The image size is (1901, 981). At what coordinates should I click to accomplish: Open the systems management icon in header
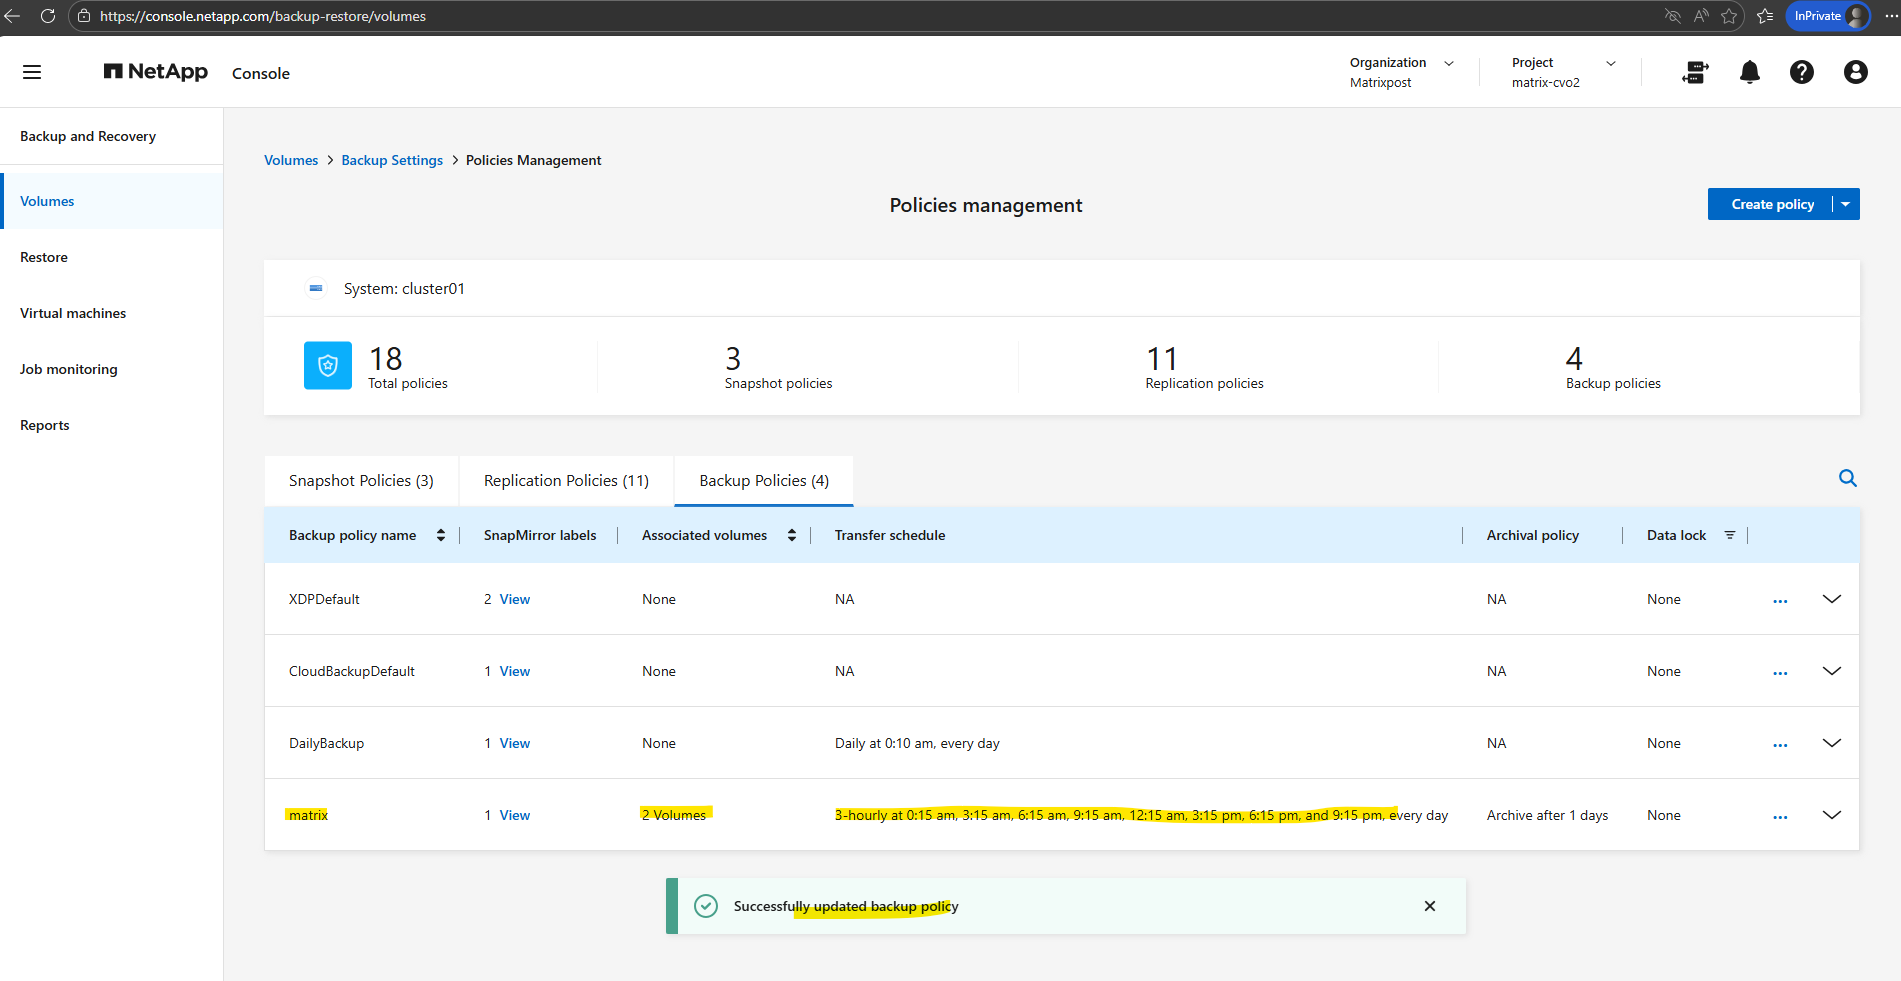1695,72
